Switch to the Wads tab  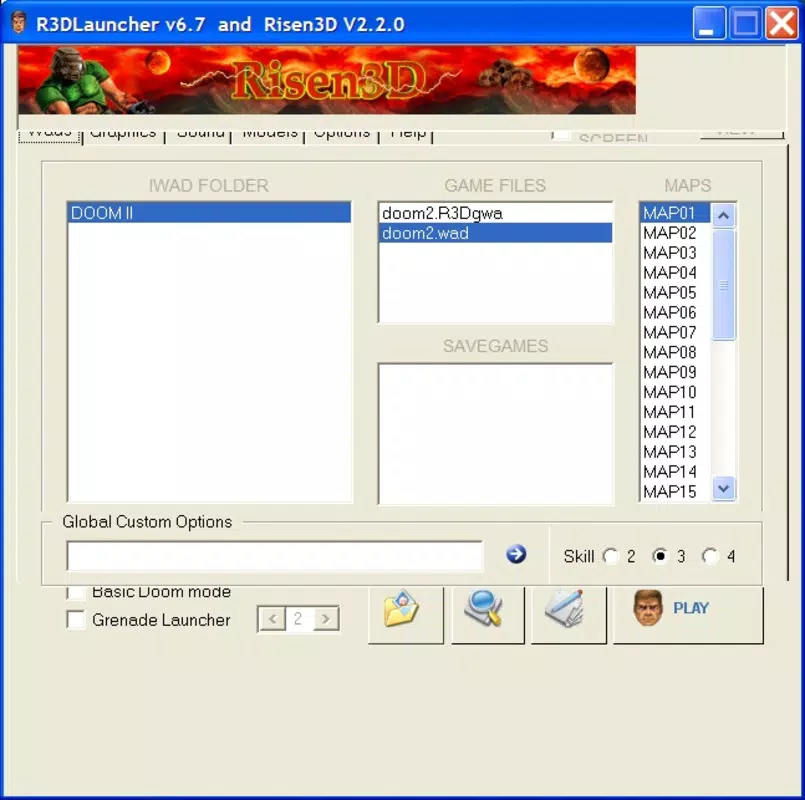pos(49,136)
